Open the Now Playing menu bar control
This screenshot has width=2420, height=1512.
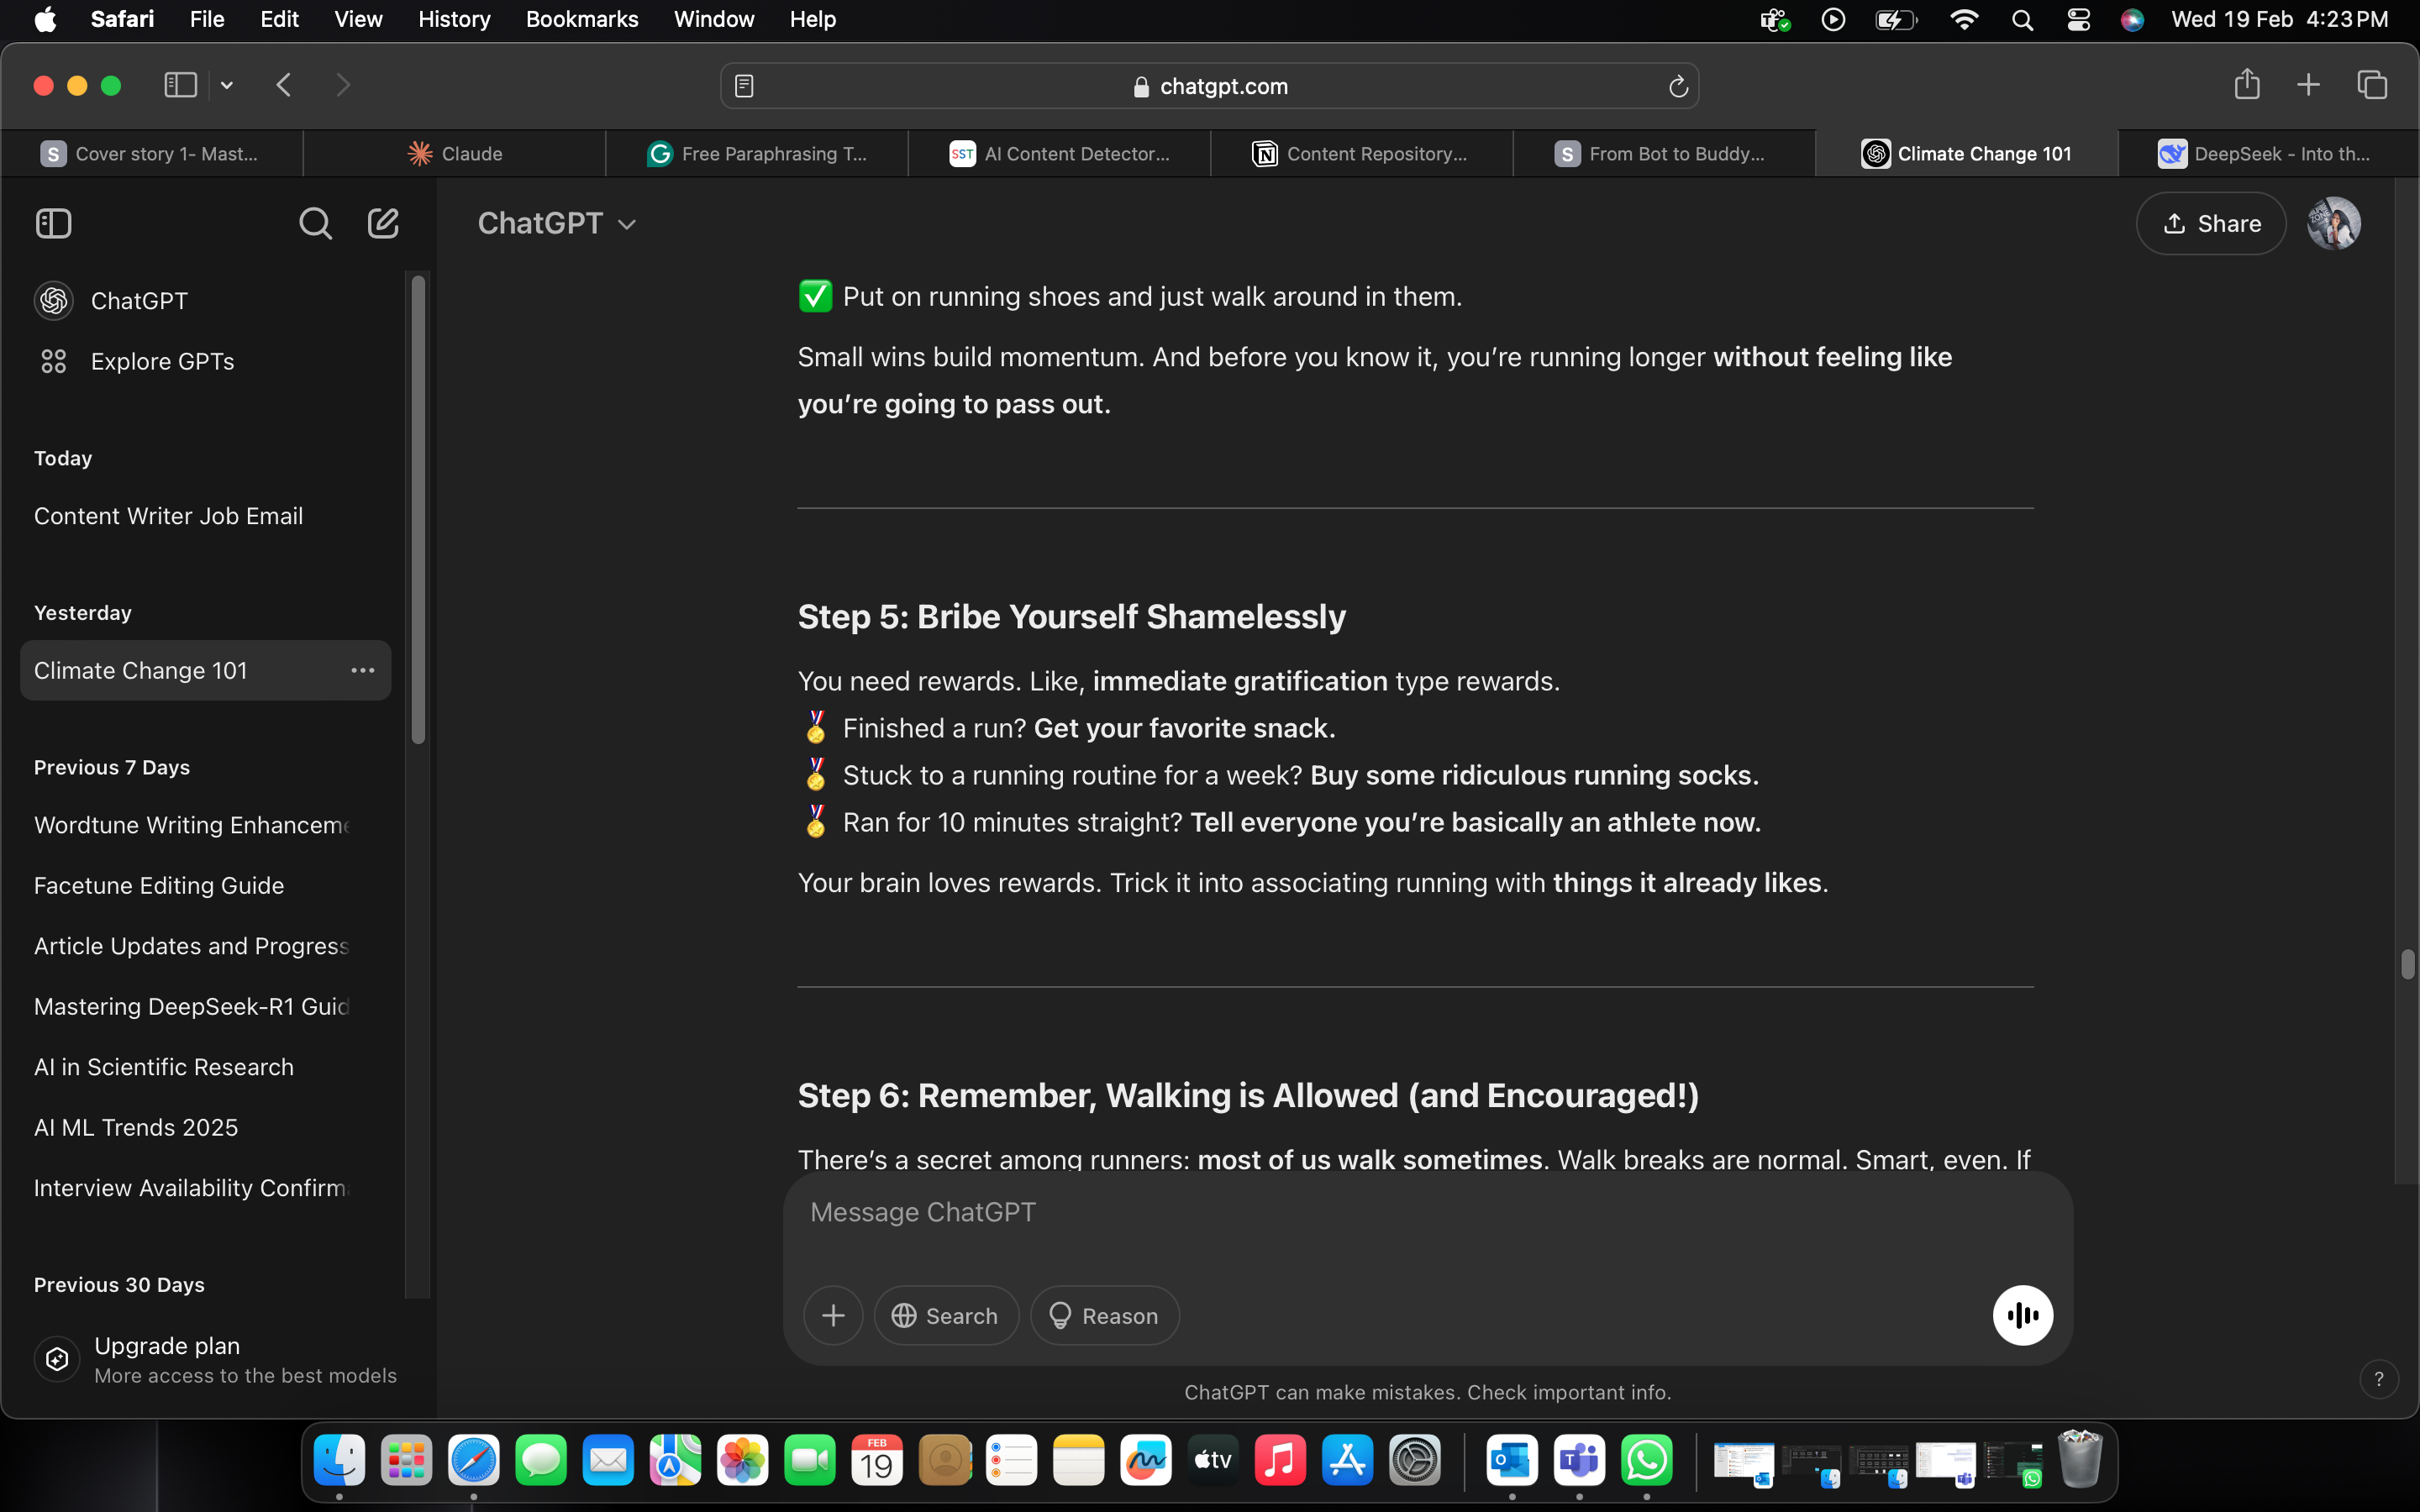pyautogui.click(x=1833, y=19)
